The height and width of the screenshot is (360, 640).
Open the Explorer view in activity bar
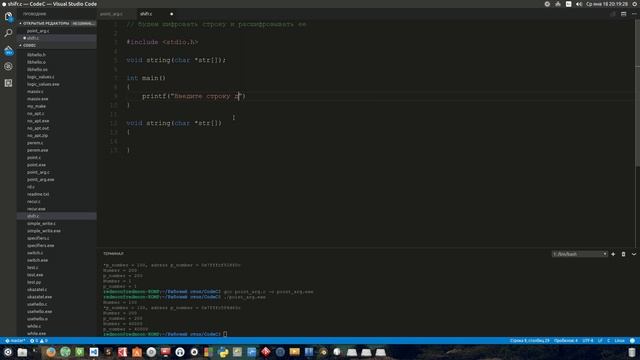(x=8, y=16)
